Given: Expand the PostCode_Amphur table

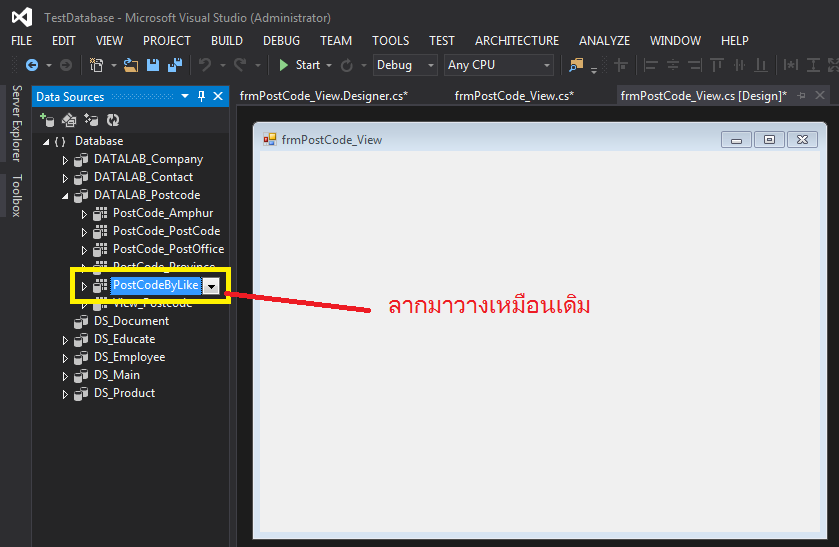Looking at the screenshot, I should coord(84,214).
